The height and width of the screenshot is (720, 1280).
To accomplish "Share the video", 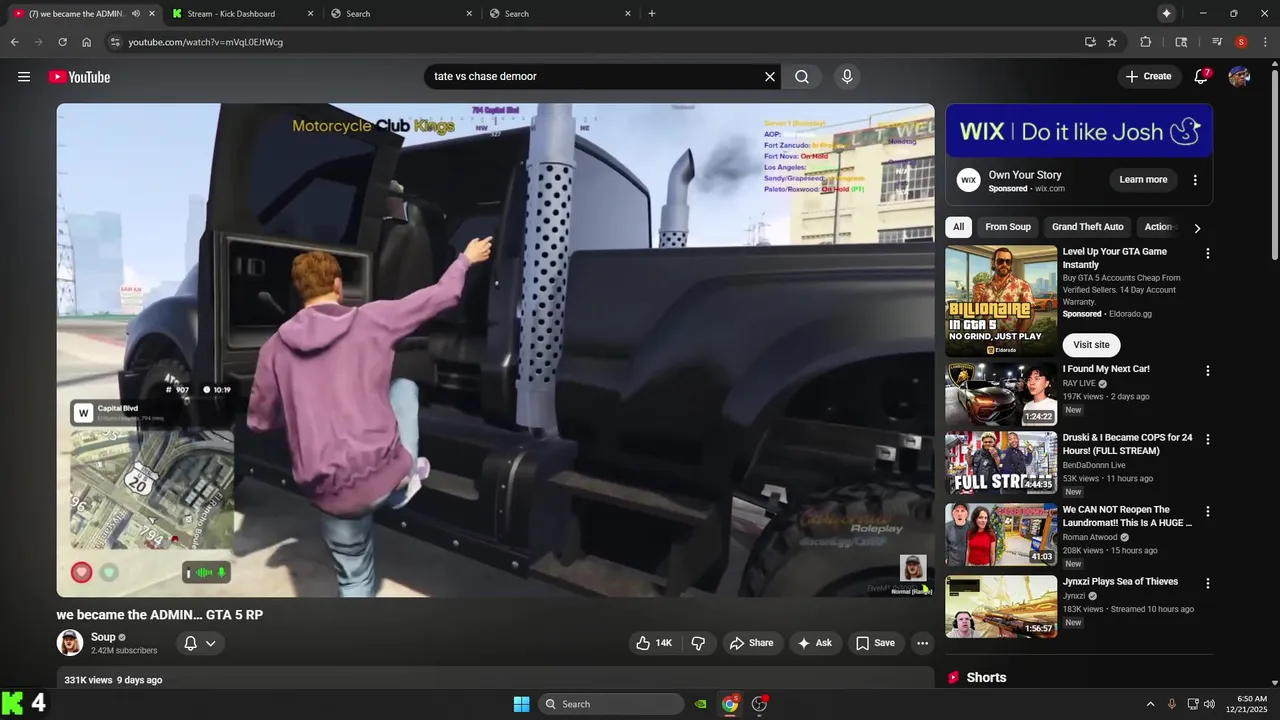I will click(x=752, y=643).
